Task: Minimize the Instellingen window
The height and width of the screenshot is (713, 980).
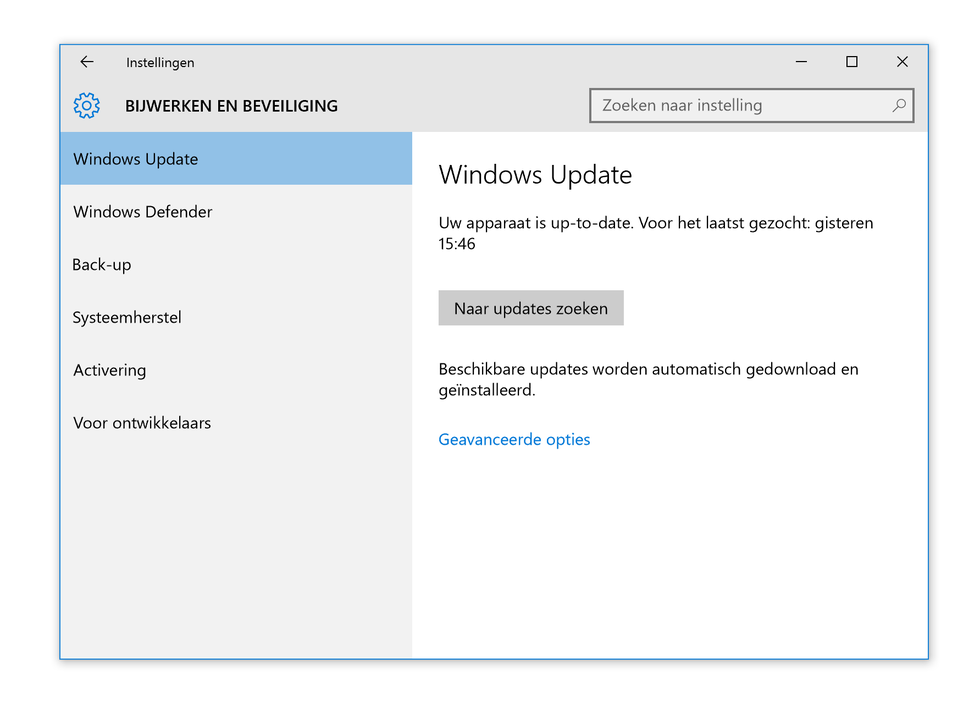Action: tap(801, 62)
